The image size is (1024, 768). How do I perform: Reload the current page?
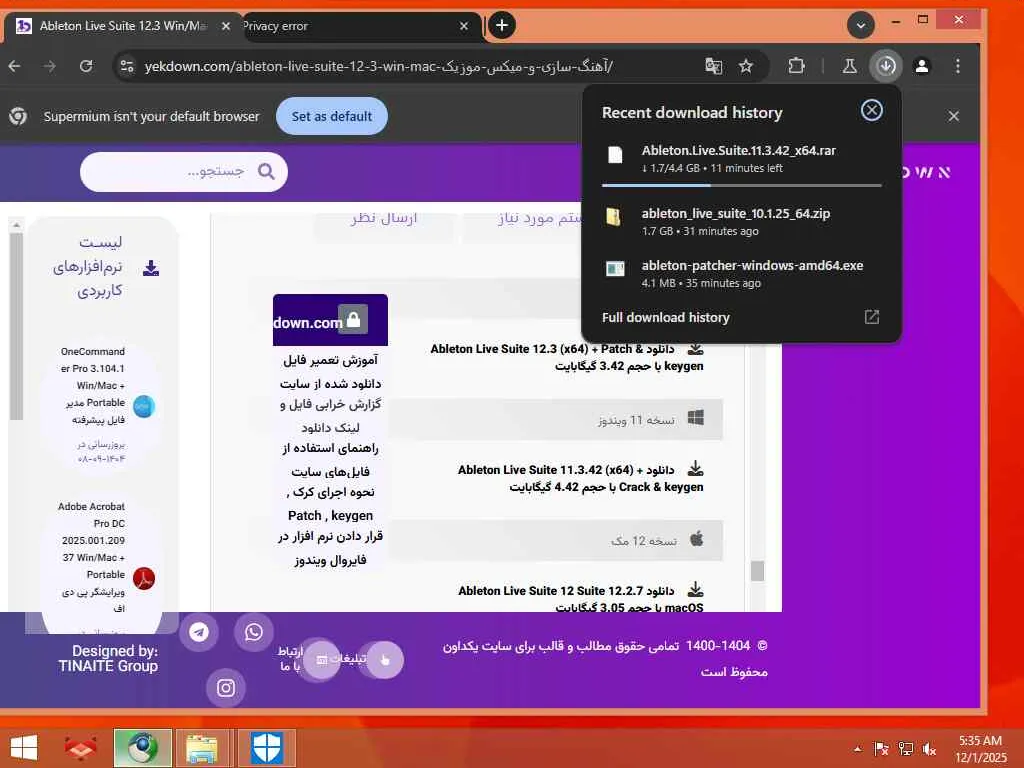click(86, 66)
